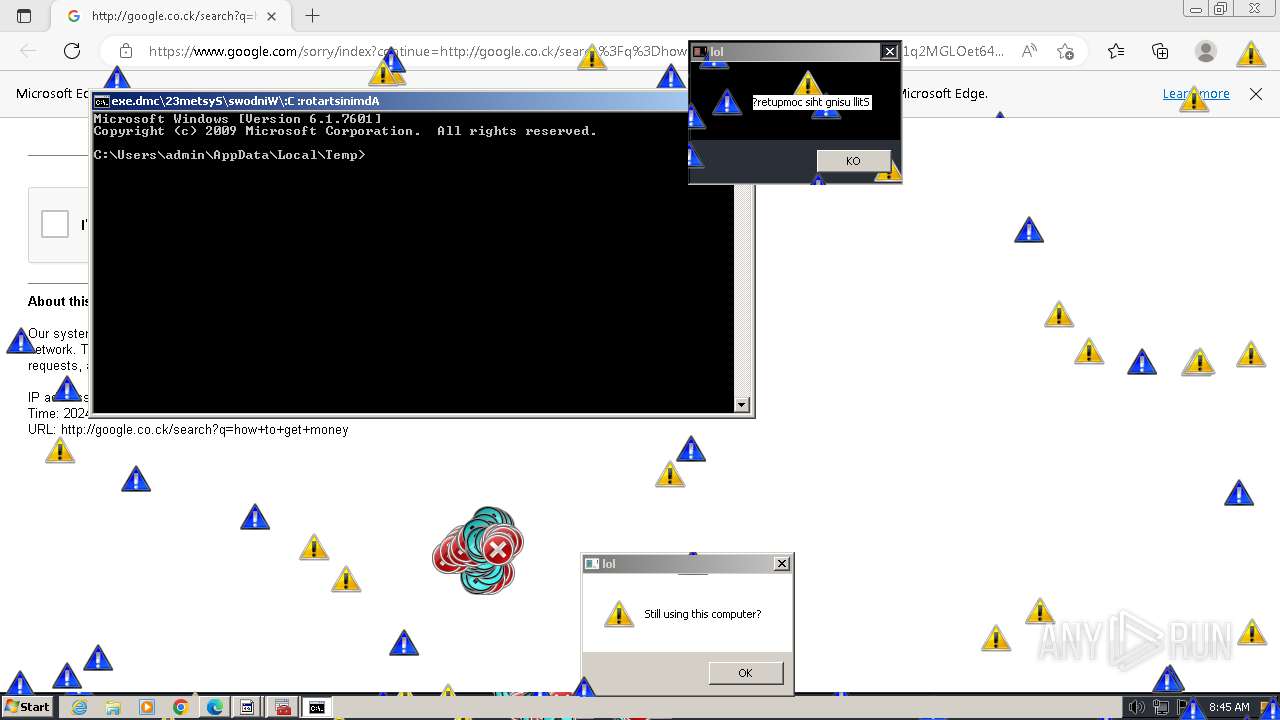Tick the reCAPTCHA checkbox
This screenshot has width=1280, height=720.
coord(55,224)
